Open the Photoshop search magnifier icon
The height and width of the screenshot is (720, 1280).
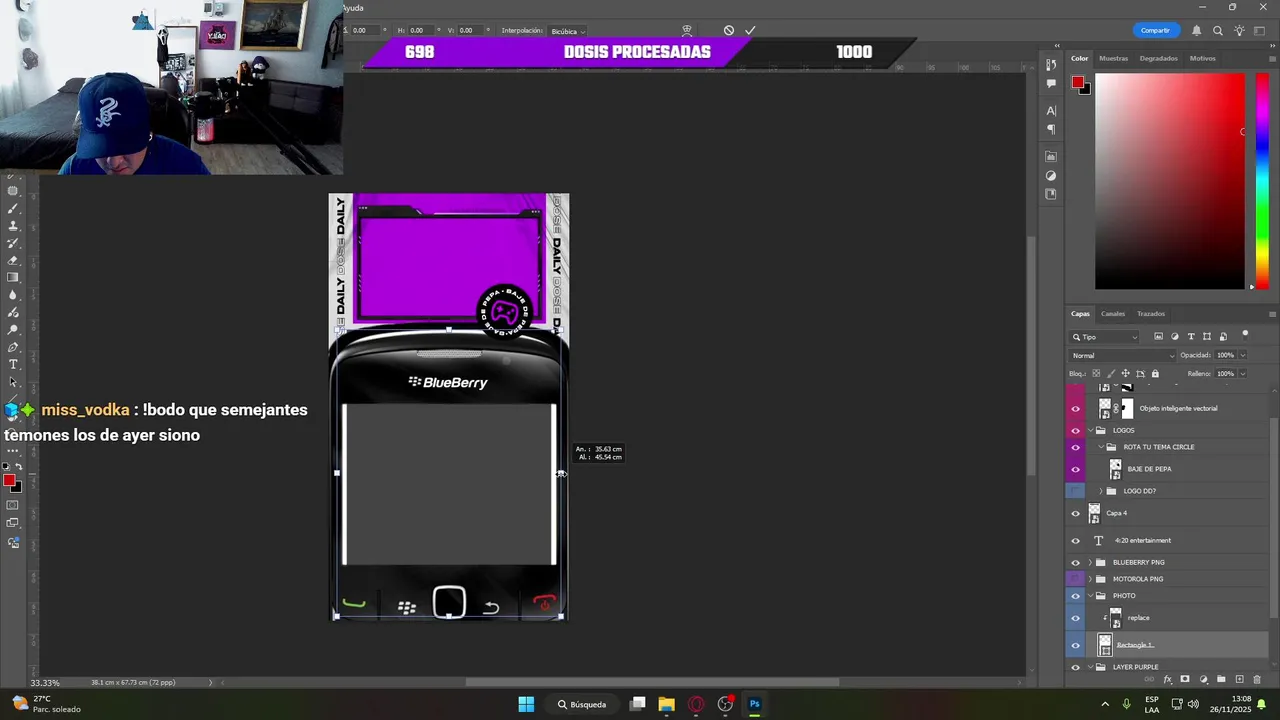tap(1217, 30)
